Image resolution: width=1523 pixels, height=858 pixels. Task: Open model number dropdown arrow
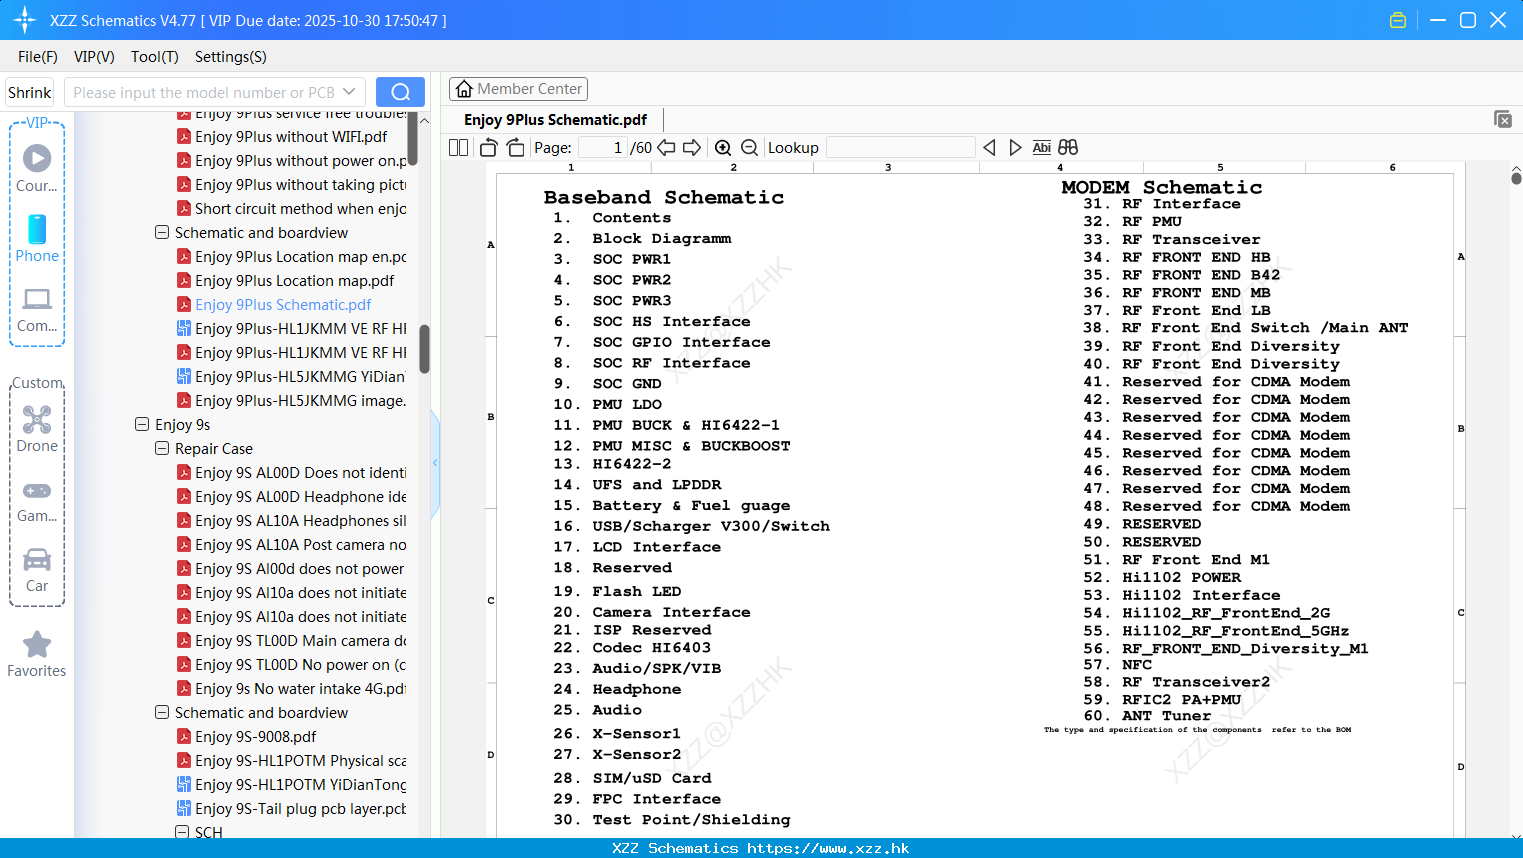(349, 92)
